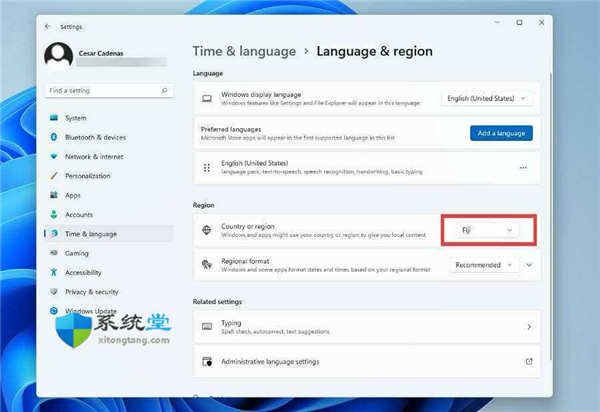The image size is (600, 412).
Task: Select Apps in the sidebar
Action: (x=109, y=195)
